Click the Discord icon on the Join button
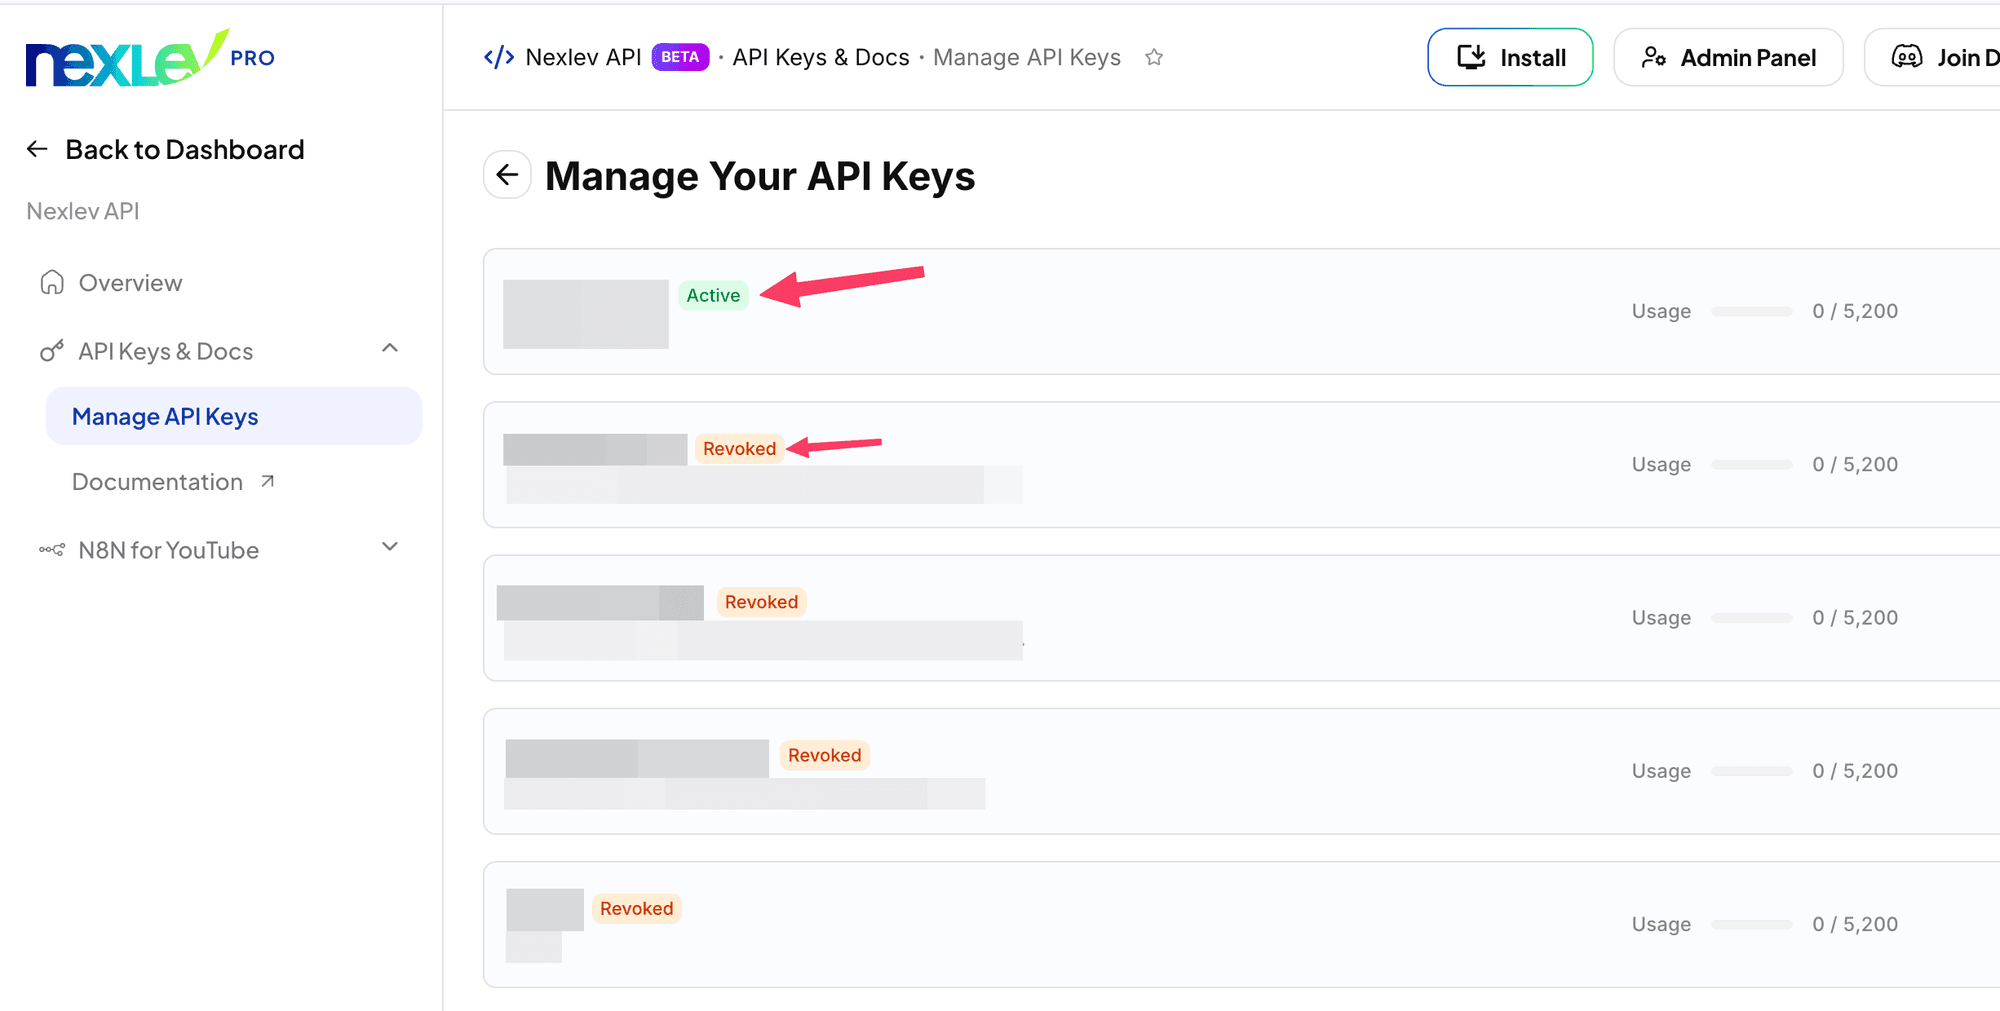This screenshot has height=1011, width=2000. 1907,57
